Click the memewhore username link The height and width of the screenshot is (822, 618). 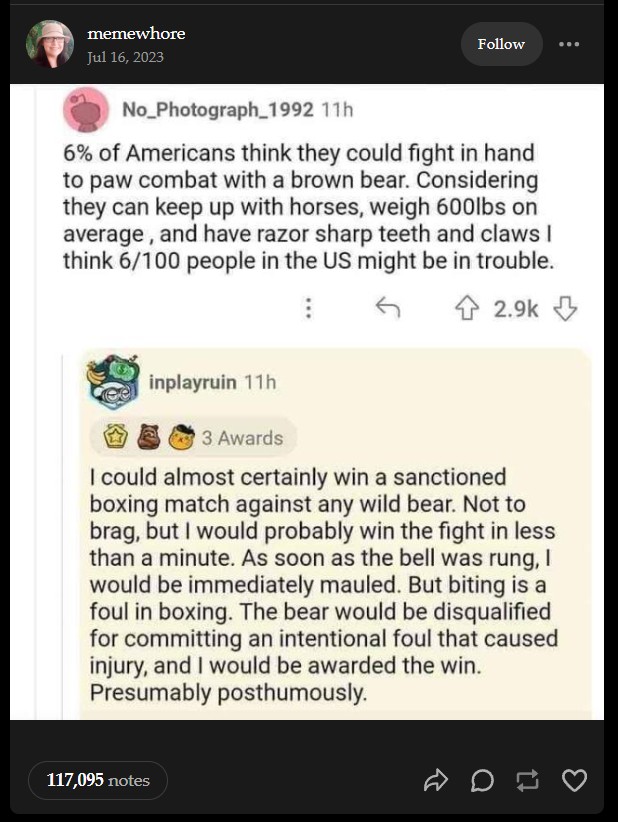tap(136, 34)
